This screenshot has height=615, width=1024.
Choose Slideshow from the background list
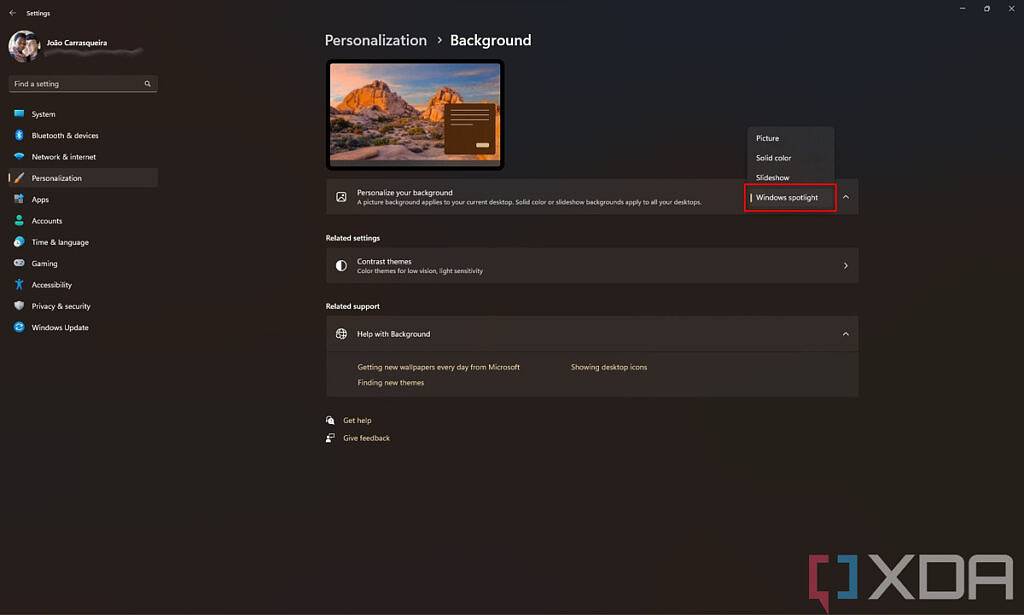pos(773,178)
